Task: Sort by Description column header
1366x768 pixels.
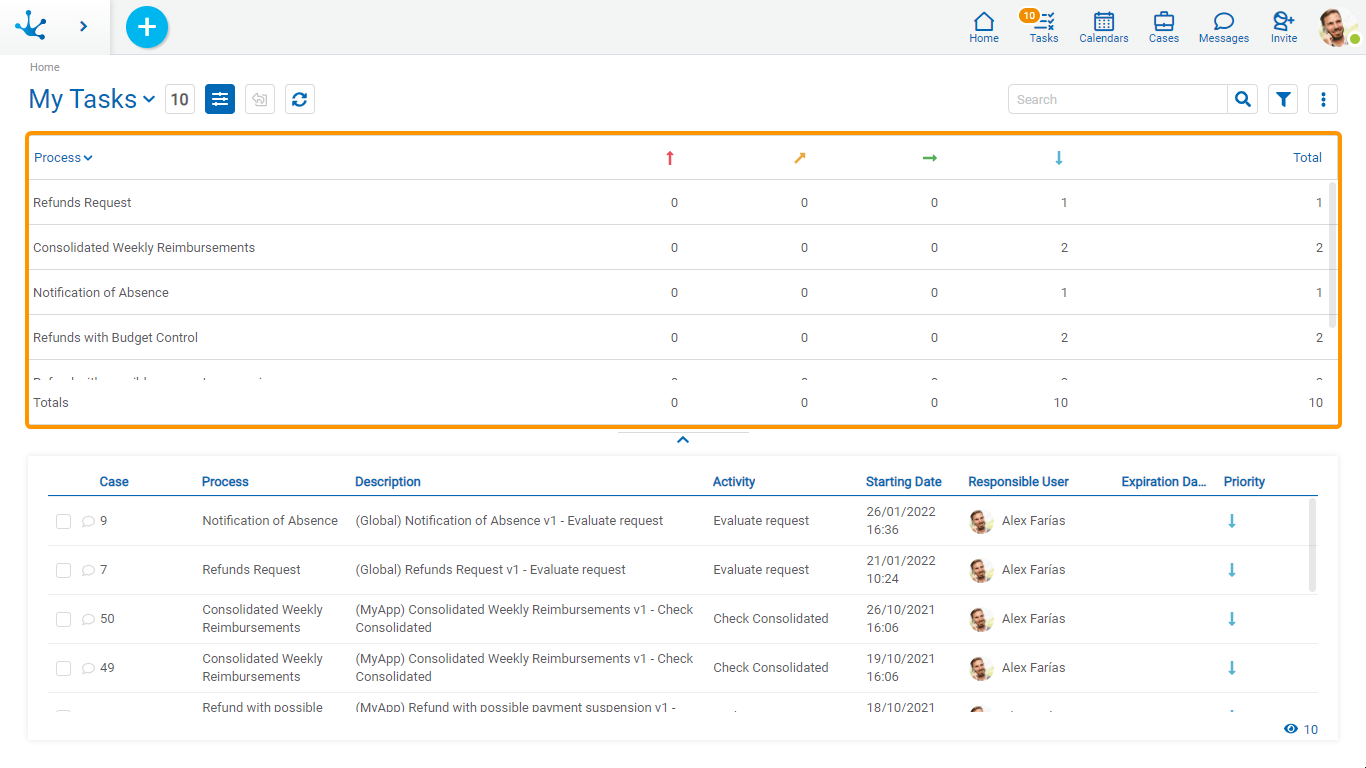Action: 388,481
